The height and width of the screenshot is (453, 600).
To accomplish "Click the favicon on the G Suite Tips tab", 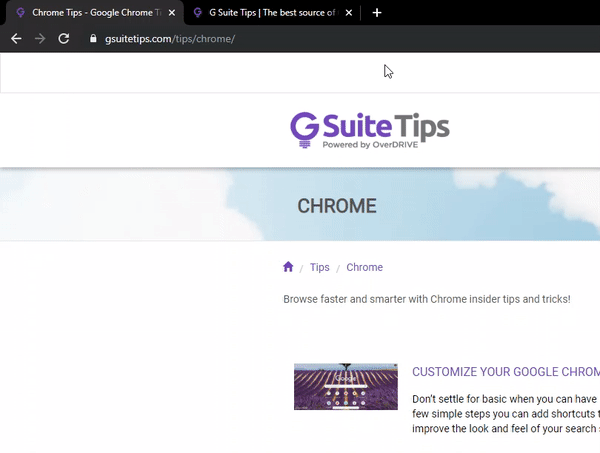I will click(197, 13).
